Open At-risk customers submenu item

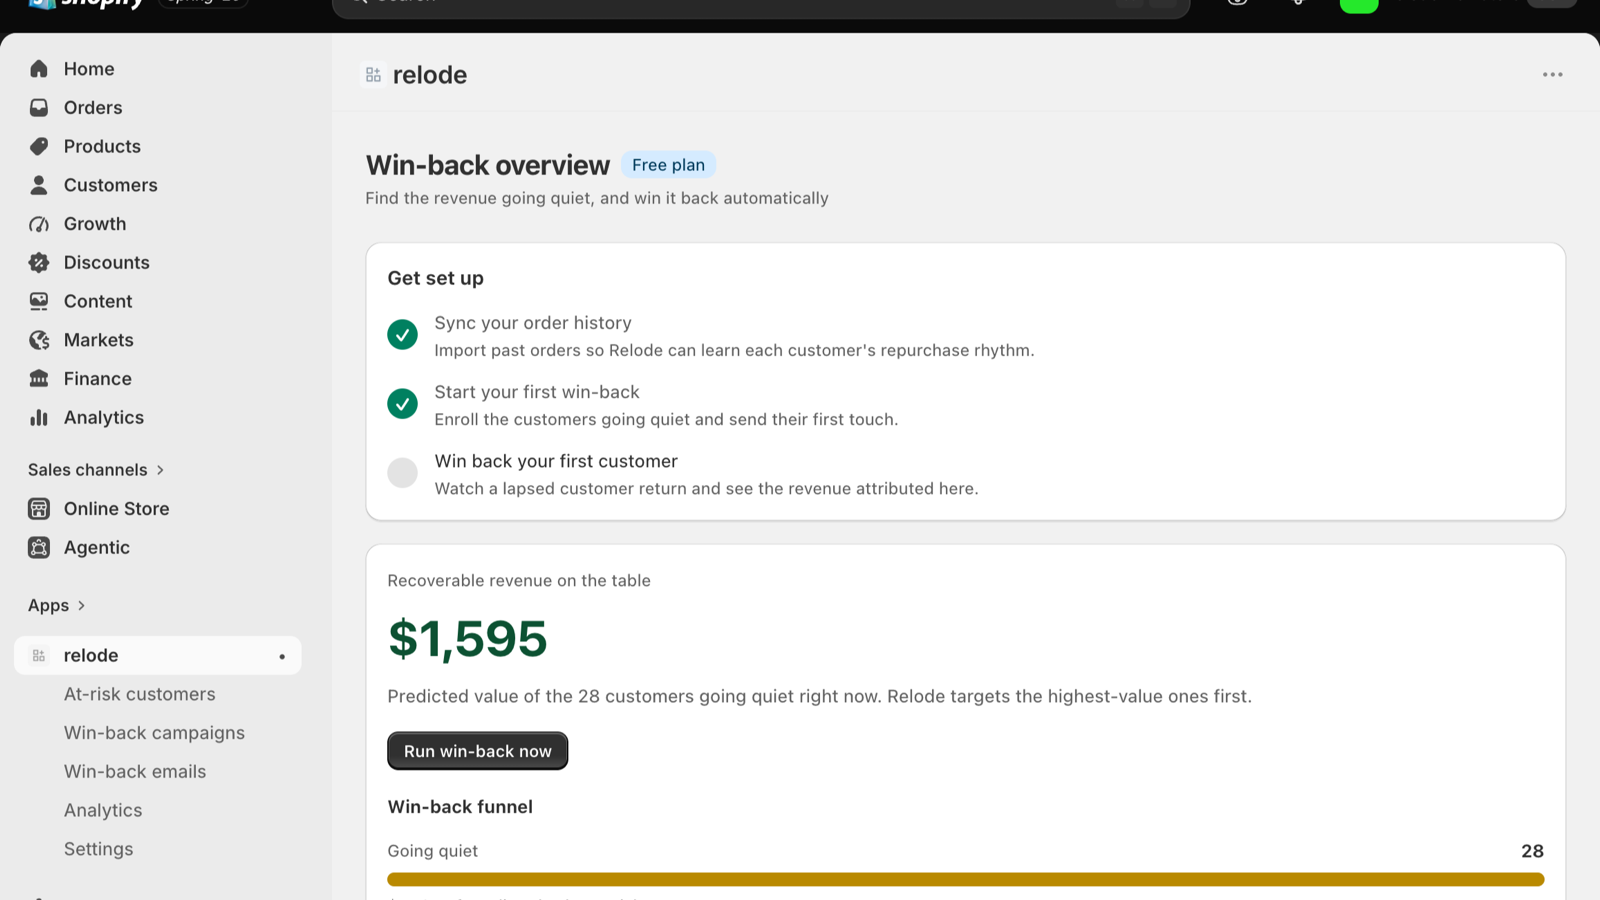click(x=140, y=694)
